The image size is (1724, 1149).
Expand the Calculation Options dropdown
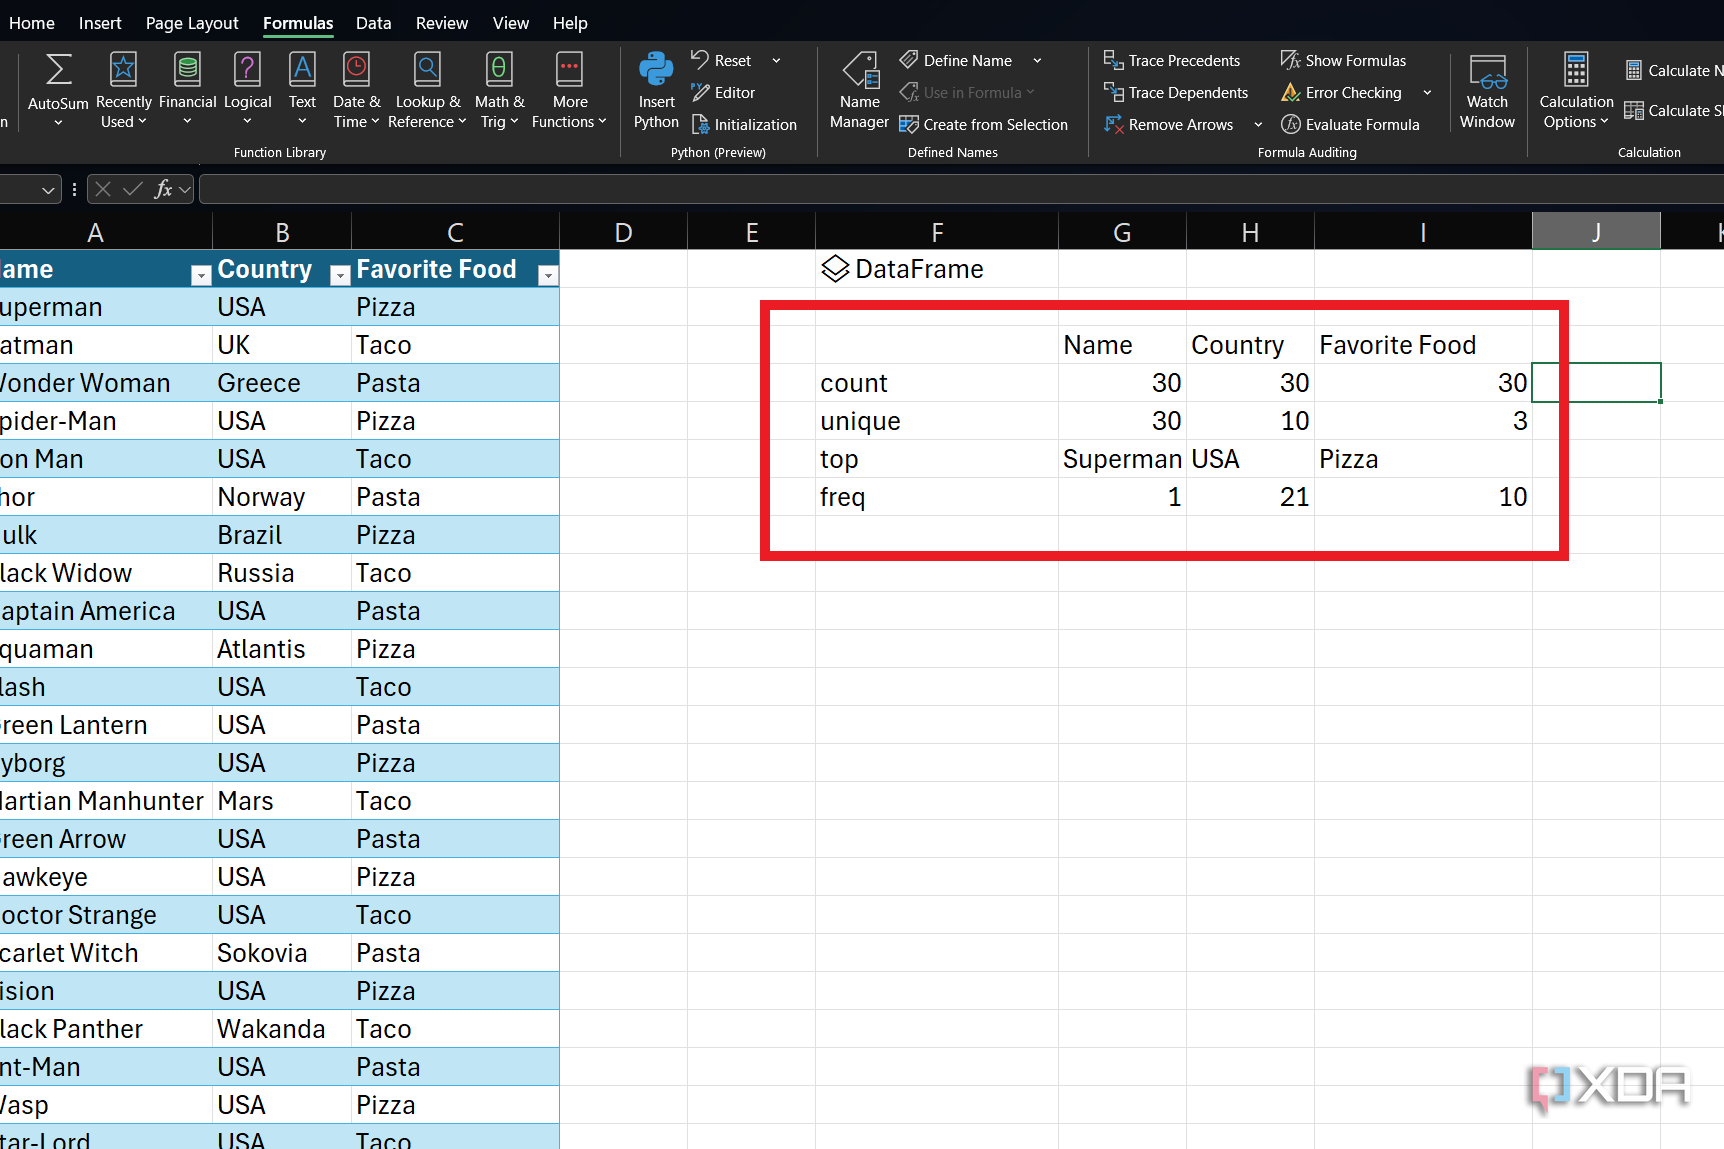coord(1576,91)
